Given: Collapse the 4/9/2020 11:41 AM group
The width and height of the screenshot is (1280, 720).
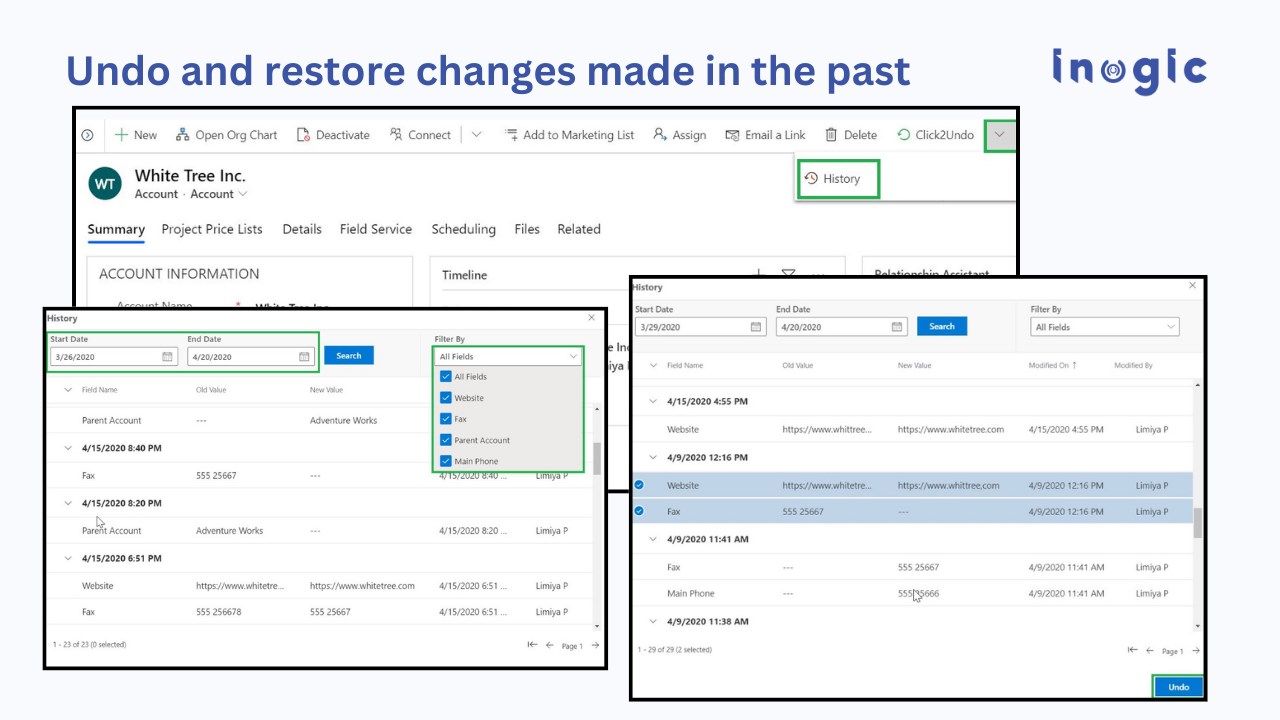Looking at the screenshot, I should (654, 539).
